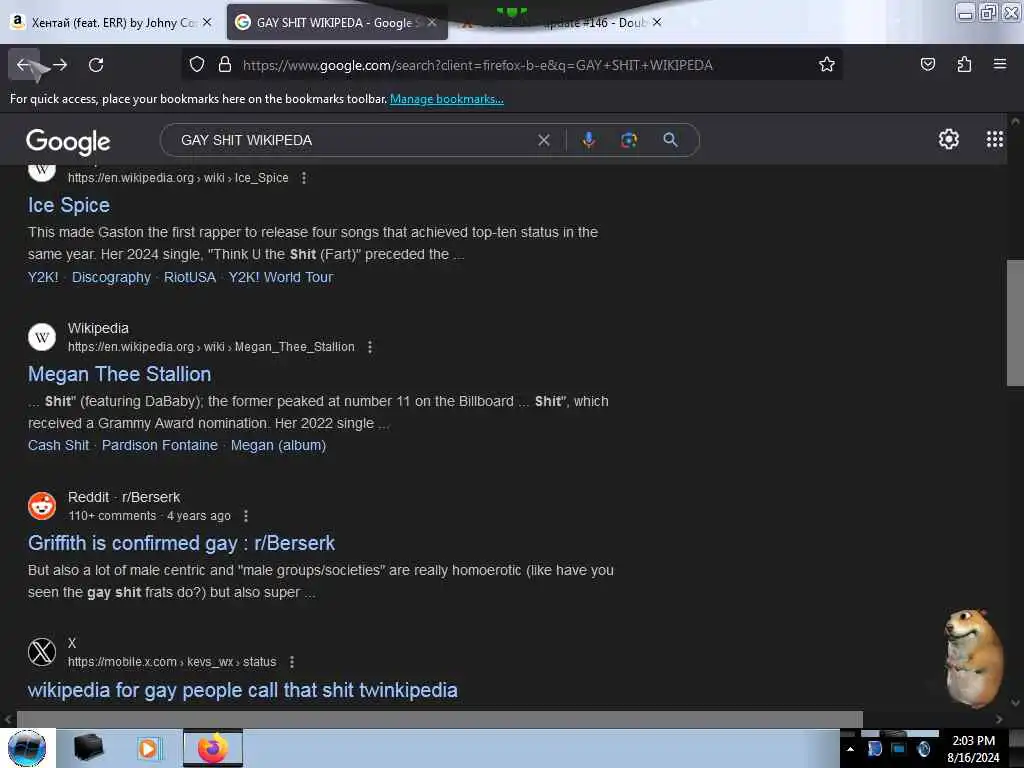Click the horizontal scrollbar thumb
This screenshot has width=1024, height=768.
coord(440,719)
